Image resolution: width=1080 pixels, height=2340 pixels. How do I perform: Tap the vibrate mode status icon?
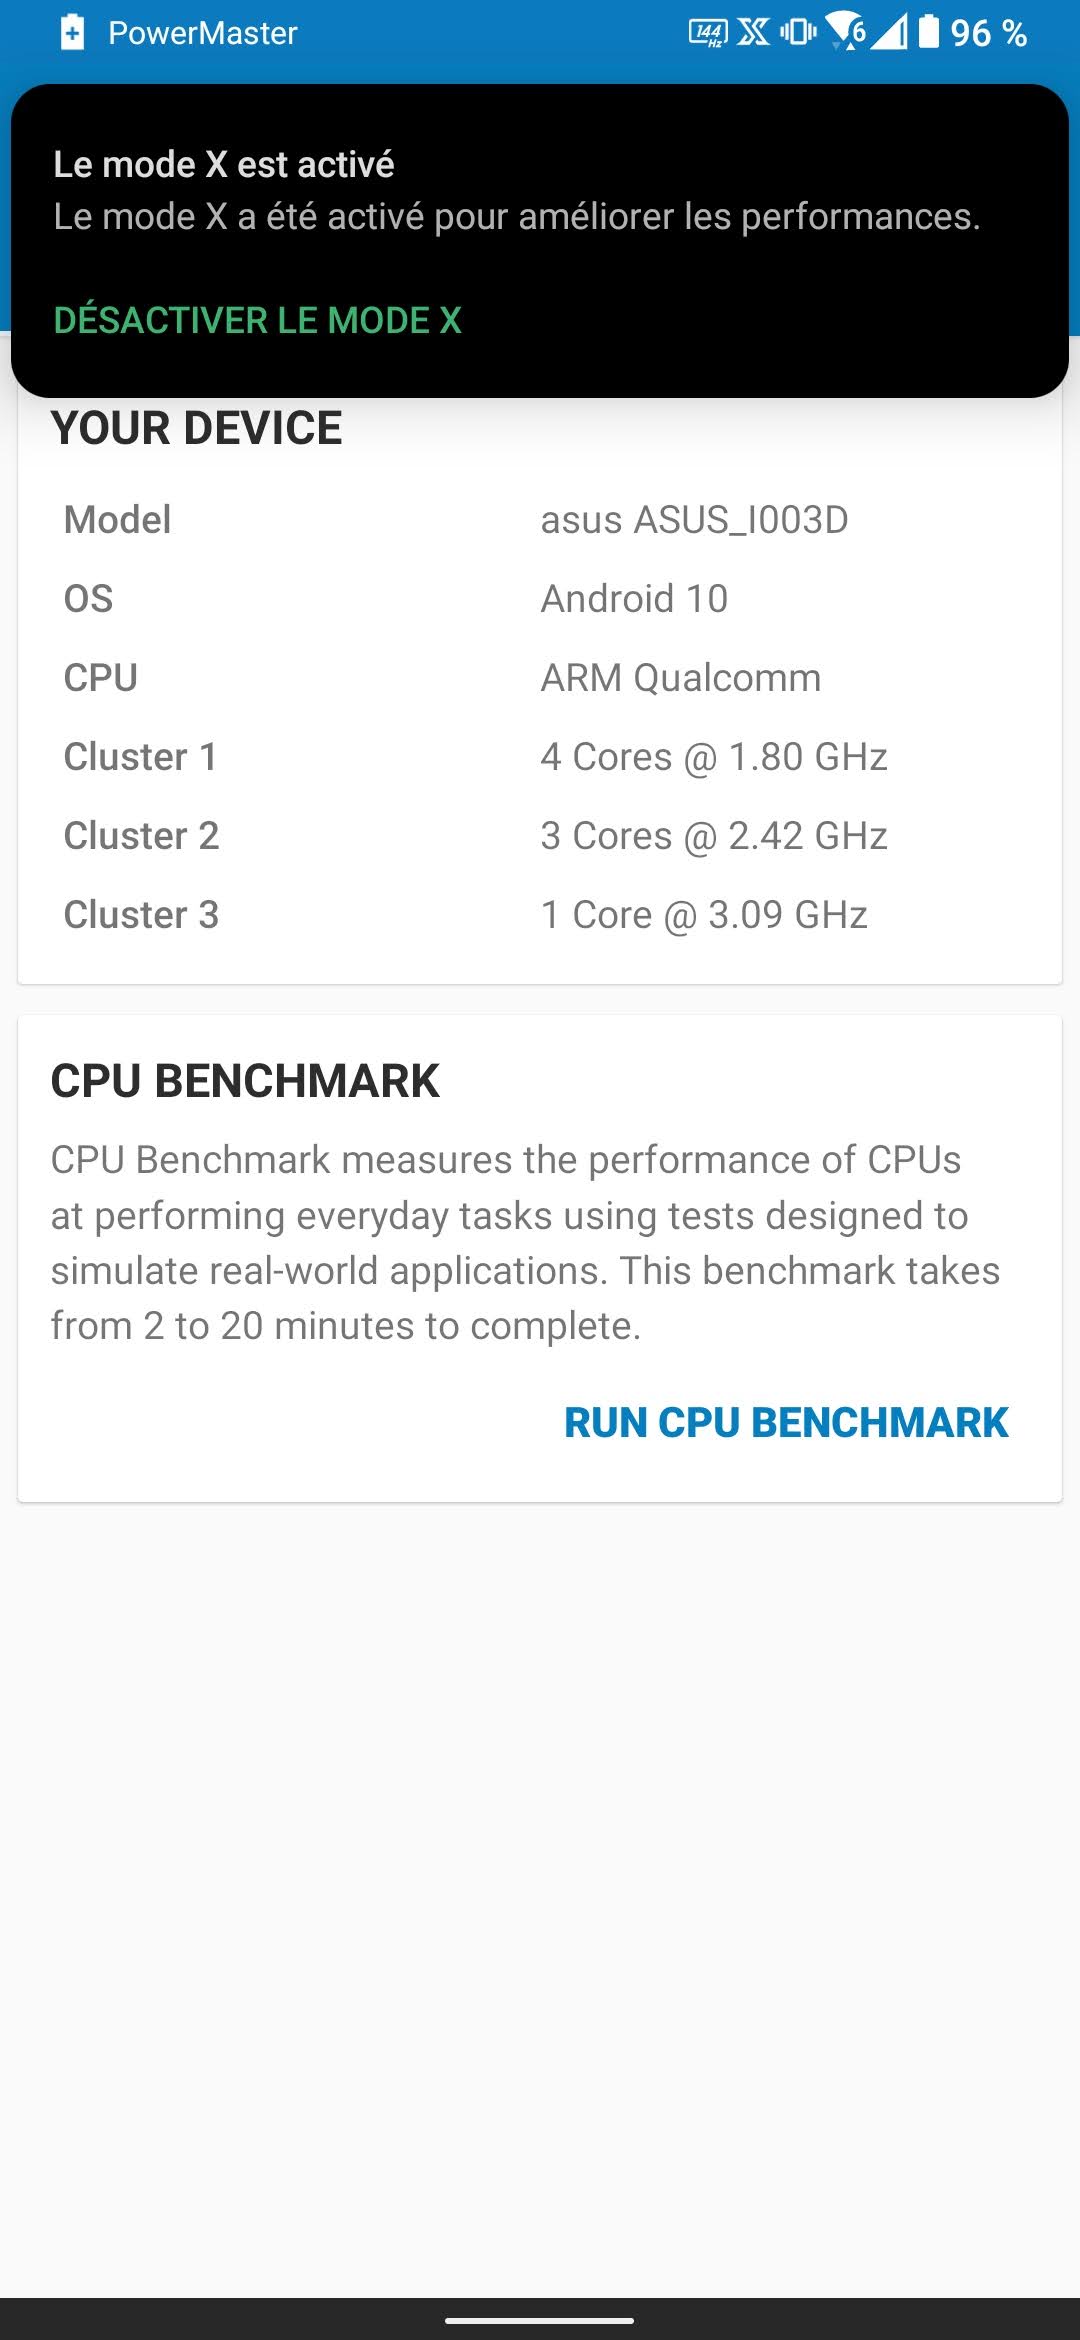pyautogui.click(x=798, y=33)
